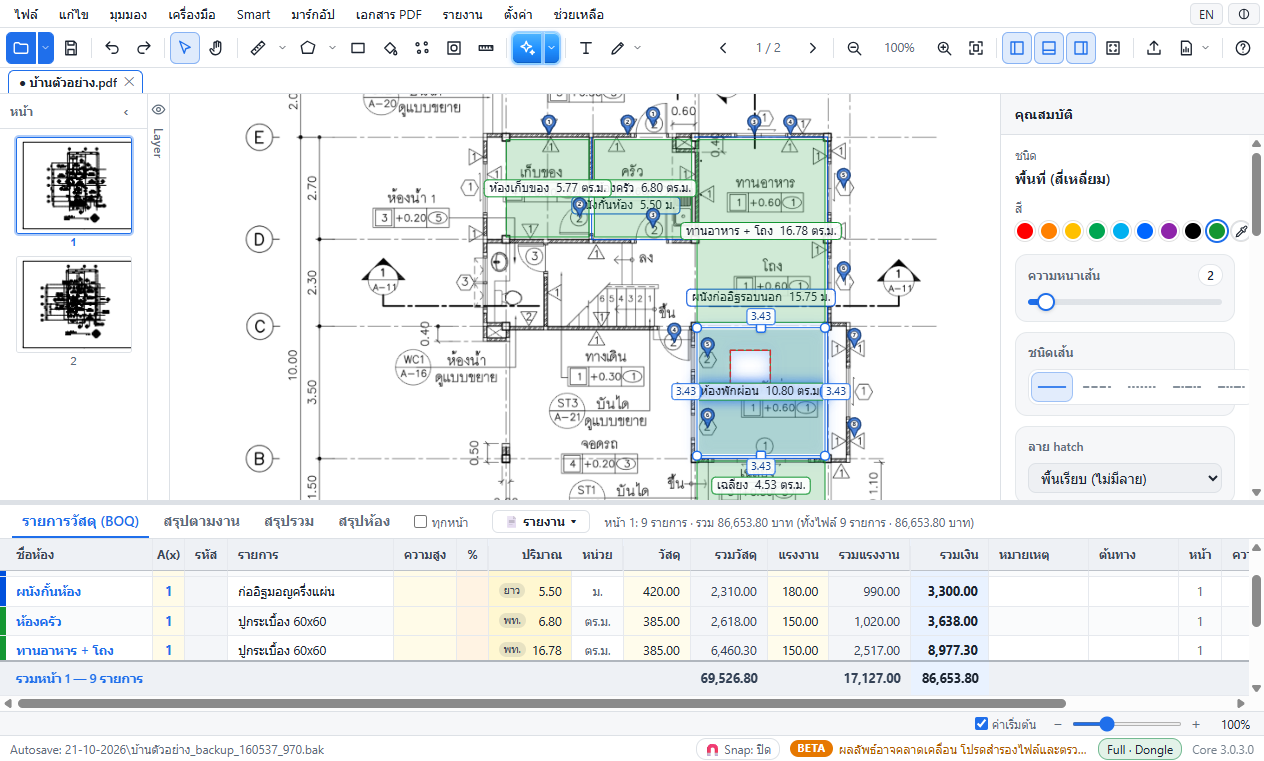Select the ruler measurement tool
Viewport: 1264px width, 761px height.
pos(258,48)
